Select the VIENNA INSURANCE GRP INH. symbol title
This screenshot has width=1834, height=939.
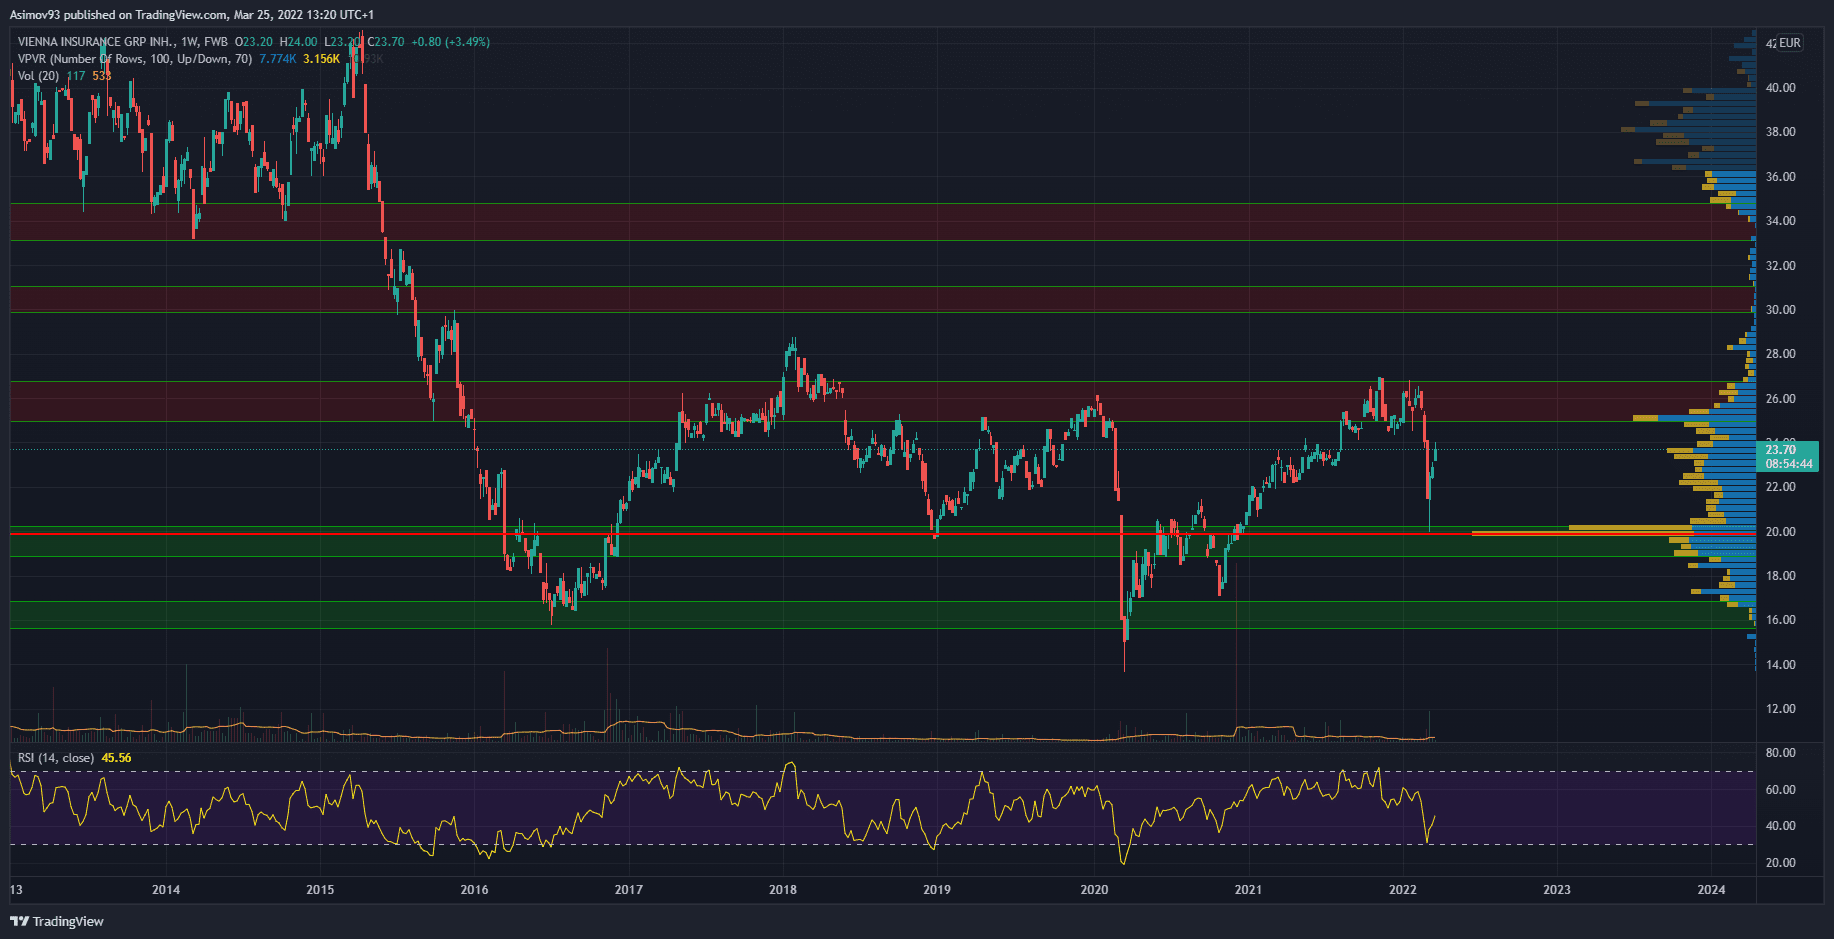click(x=96, y=42)
